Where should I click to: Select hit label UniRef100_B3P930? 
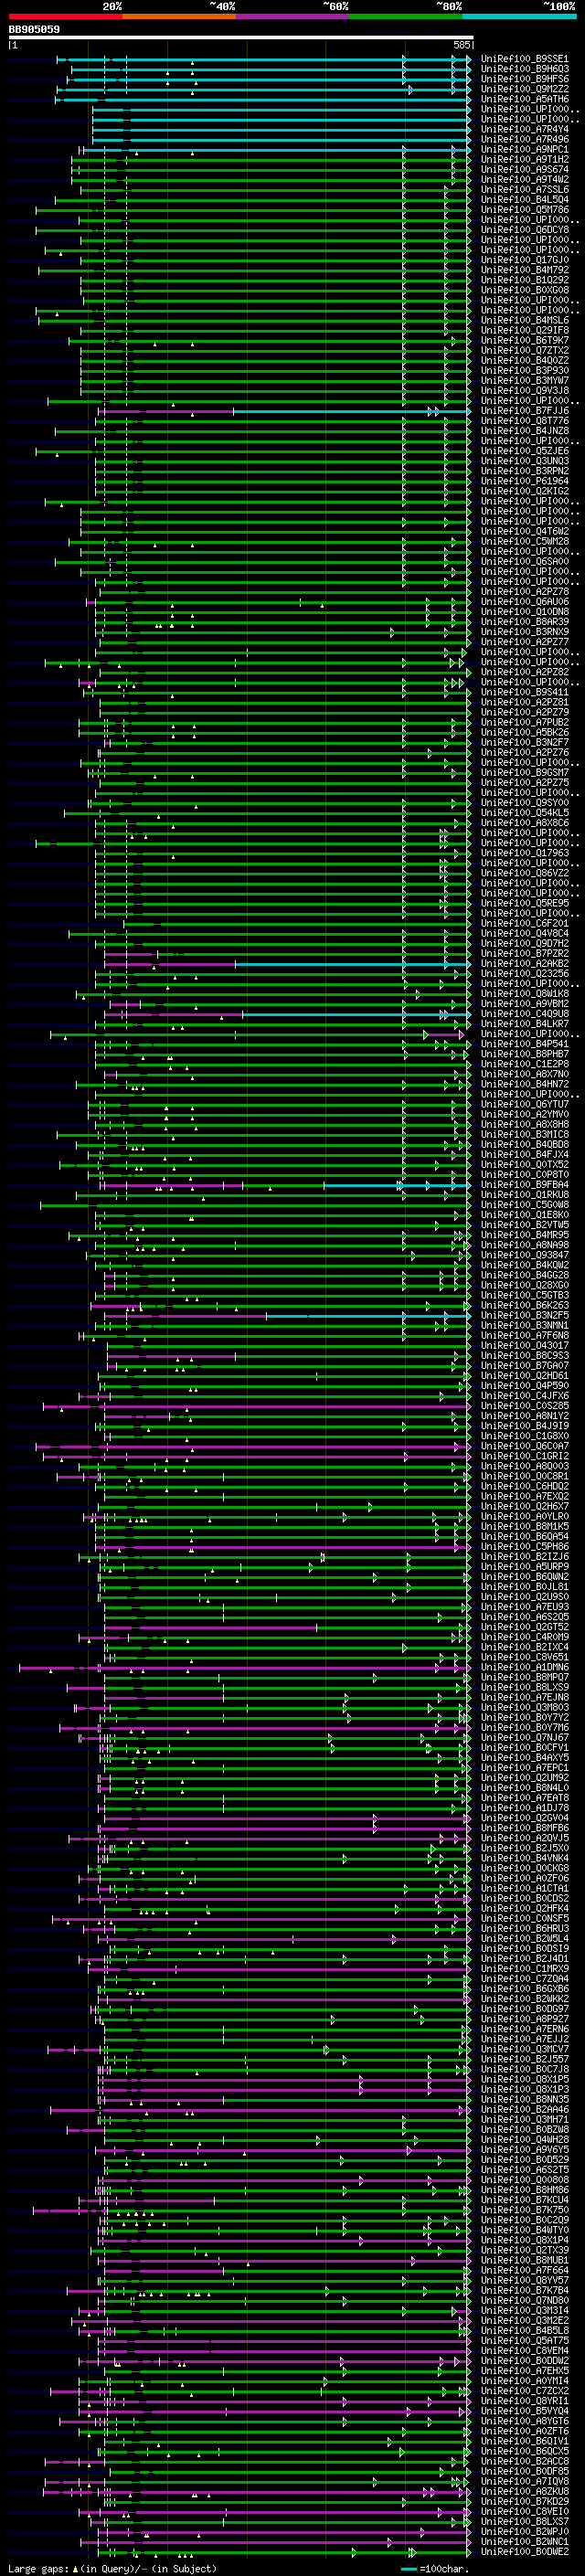click(525, 370)
